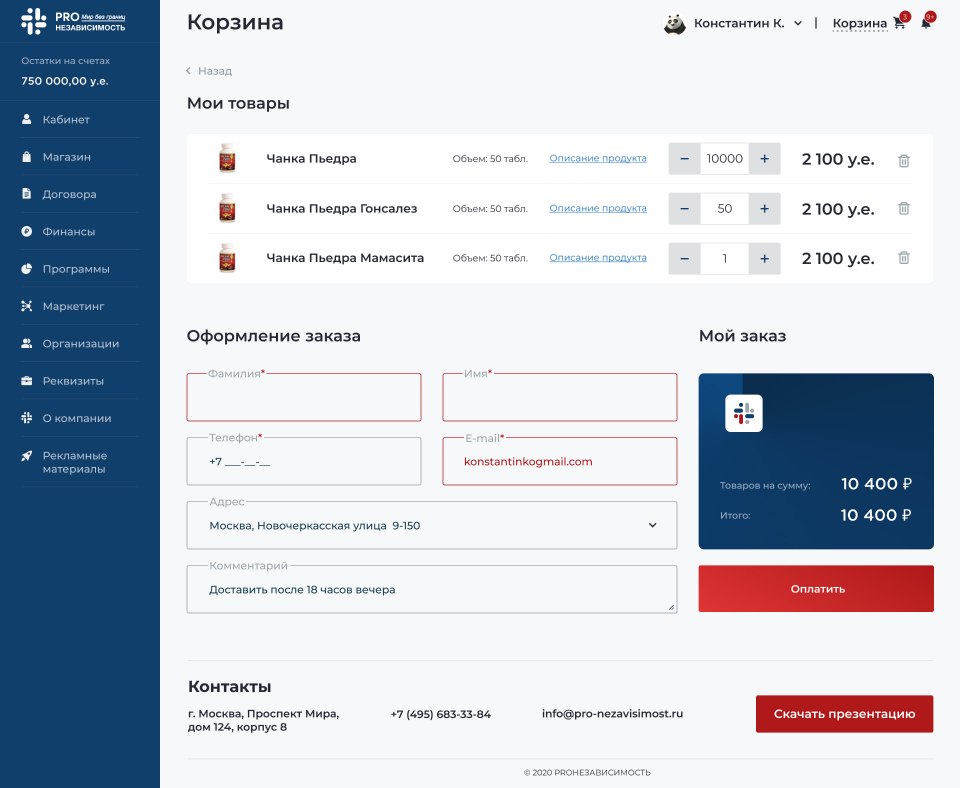Click the panda user avatar

pos(675,23)
